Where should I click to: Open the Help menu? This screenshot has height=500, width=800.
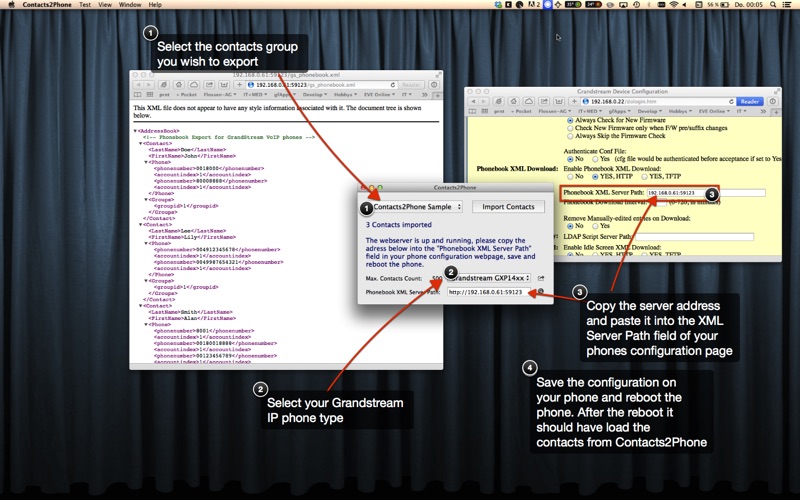pos(155,5)
